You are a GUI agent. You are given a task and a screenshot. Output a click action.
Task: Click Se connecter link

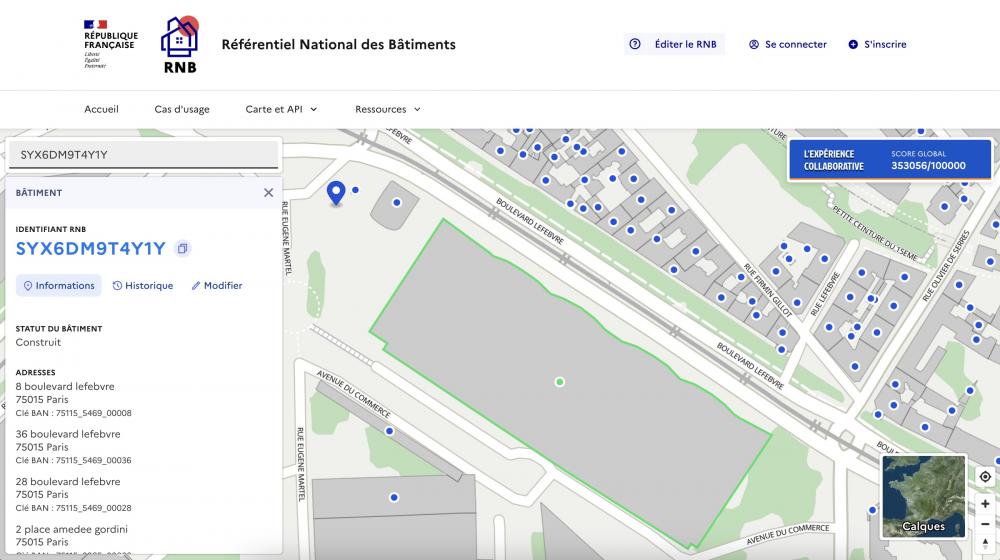[788, 44]
